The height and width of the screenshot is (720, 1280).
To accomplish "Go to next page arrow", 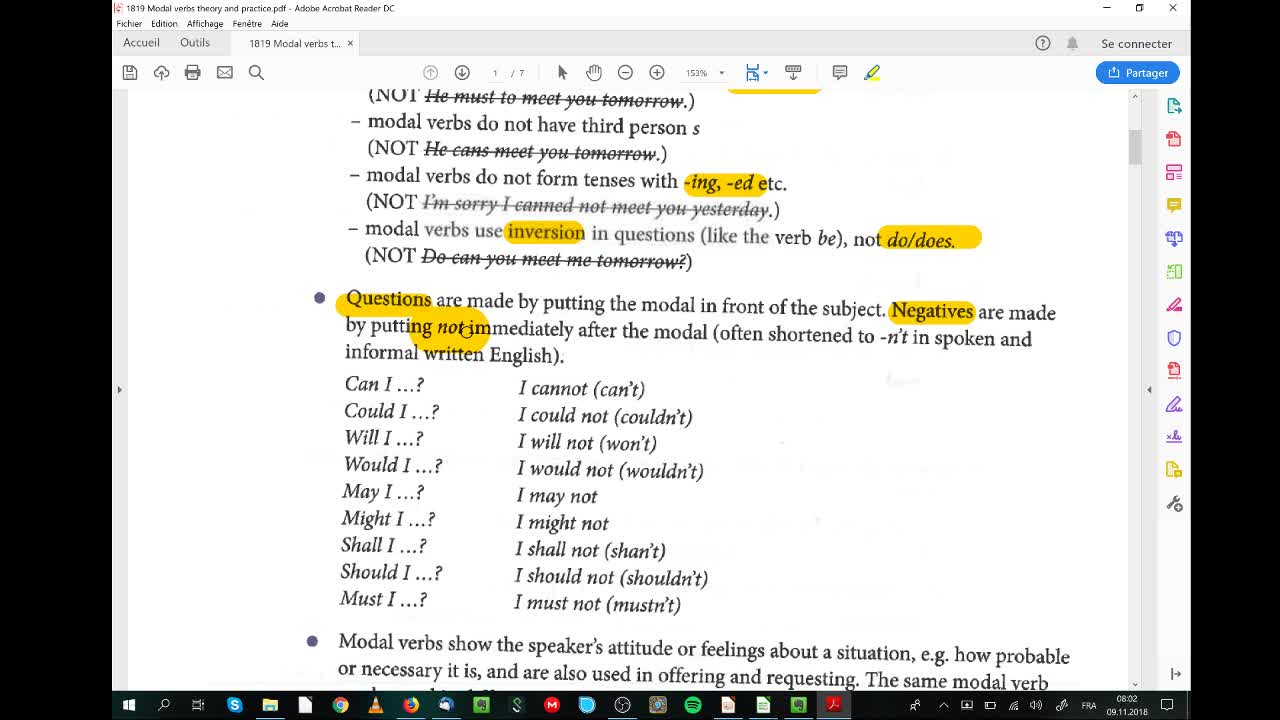I will pyautogui.click(x=462, y=72).
